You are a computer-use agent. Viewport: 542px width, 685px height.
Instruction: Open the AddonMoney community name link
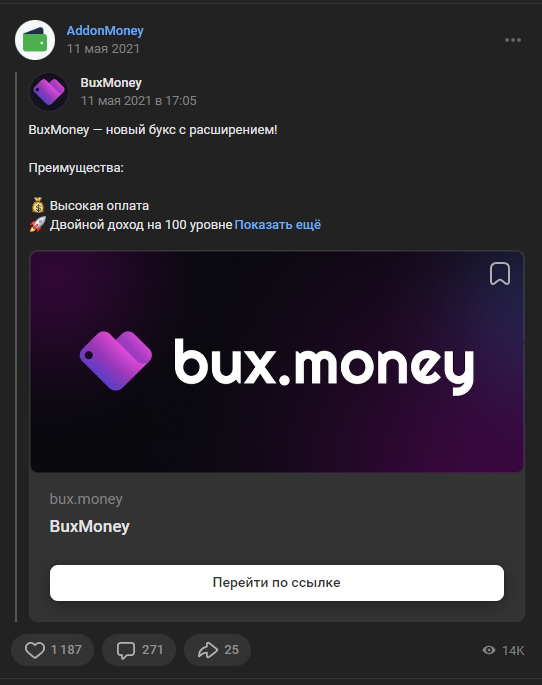[x=105, y=31]
